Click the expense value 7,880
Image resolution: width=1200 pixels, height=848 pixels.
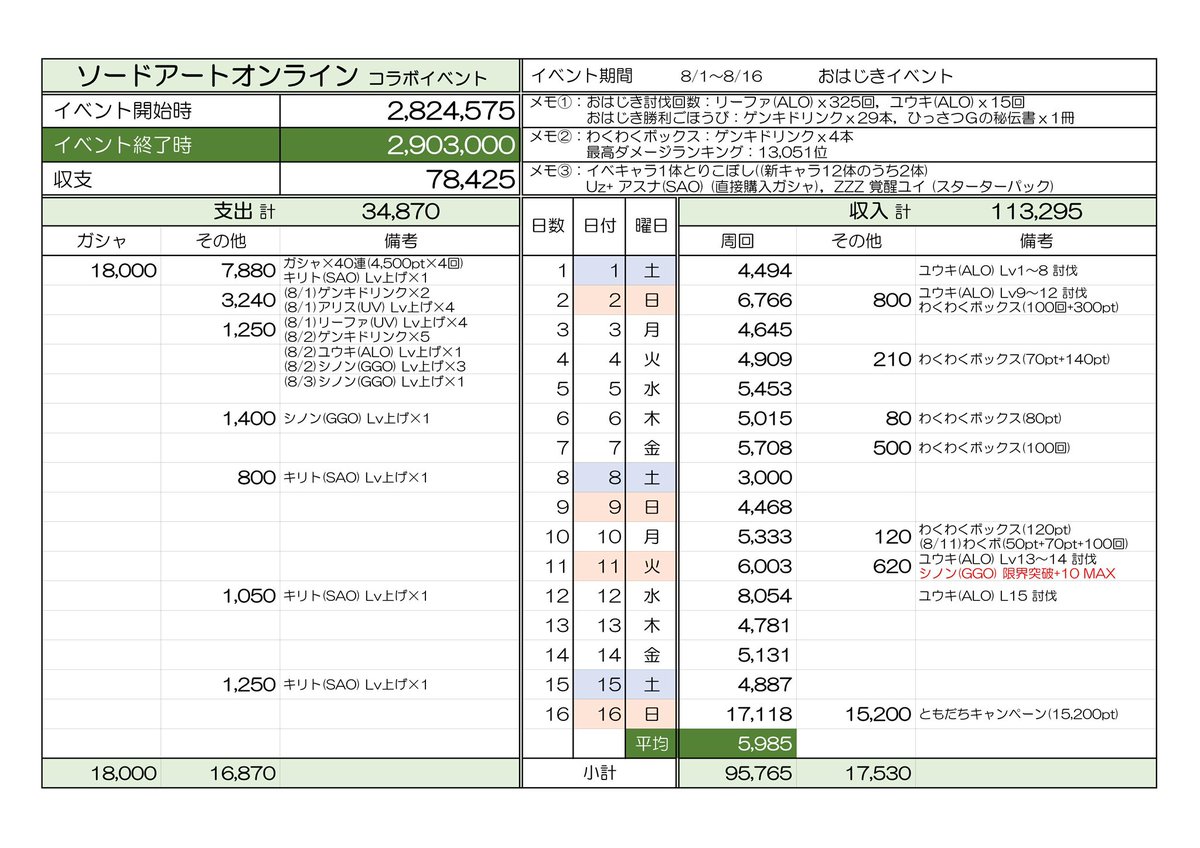(x=247, y=270)
